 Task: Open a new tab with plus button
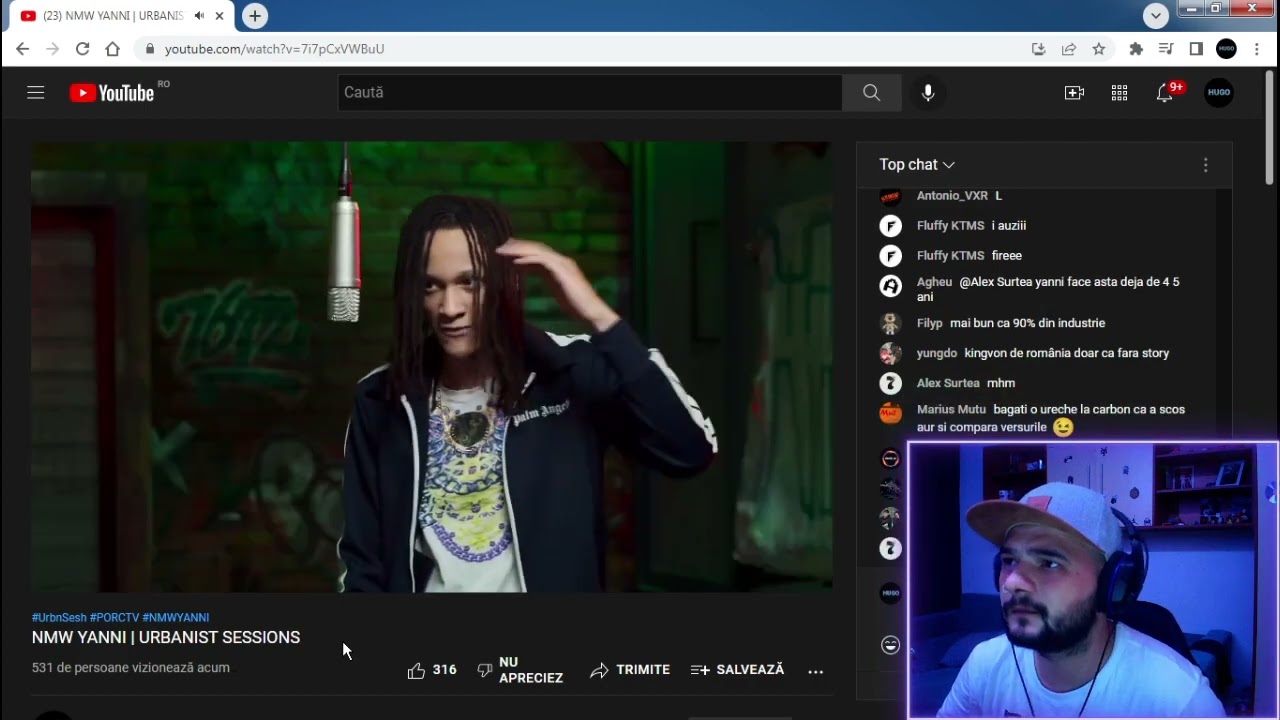255,16
